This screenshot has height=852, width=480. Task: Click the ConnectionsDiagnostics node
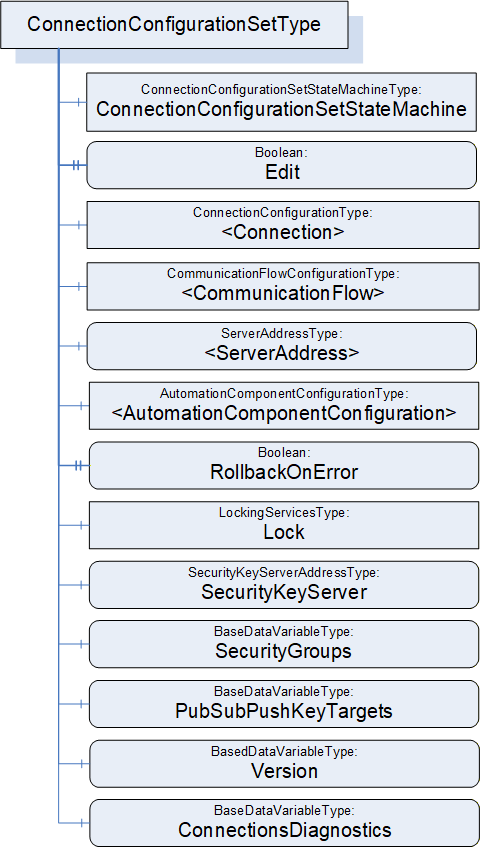284,823
